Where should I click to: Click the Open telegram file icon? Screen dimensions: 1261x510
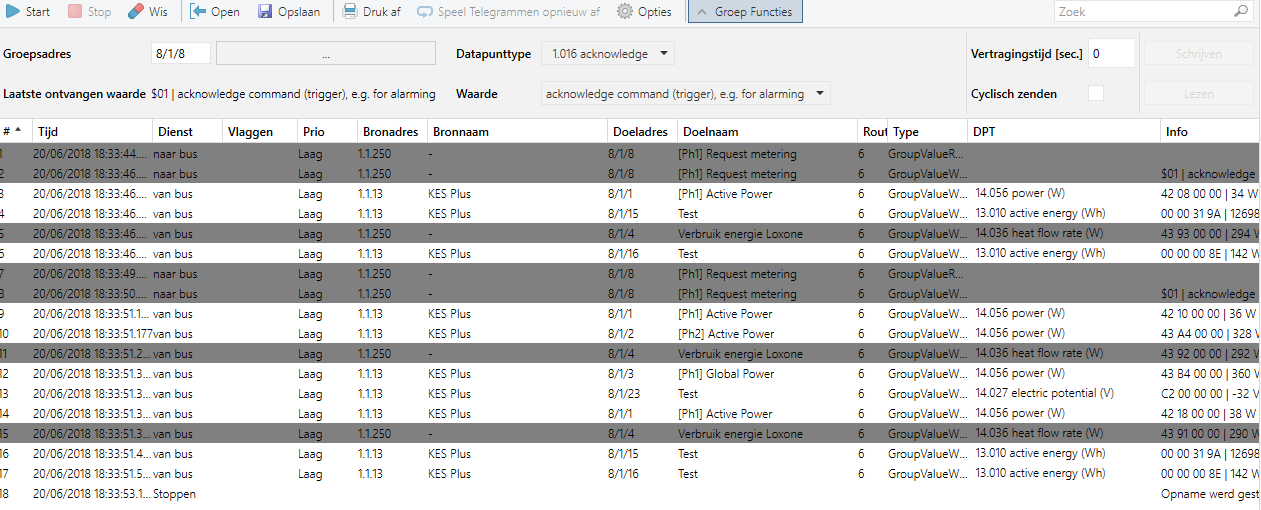pyautogui.click(x=198, y=12)
